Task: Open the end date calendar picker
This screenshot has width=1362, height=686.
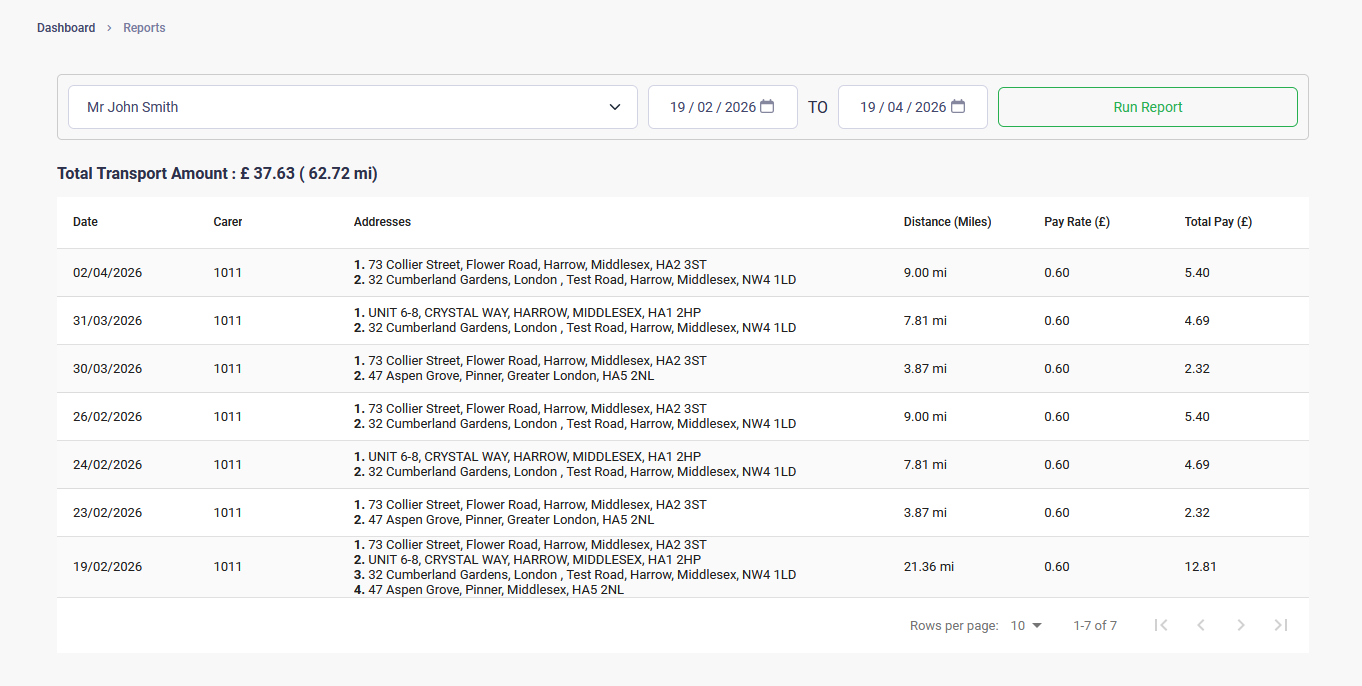Action: click(x=957, y=106)
